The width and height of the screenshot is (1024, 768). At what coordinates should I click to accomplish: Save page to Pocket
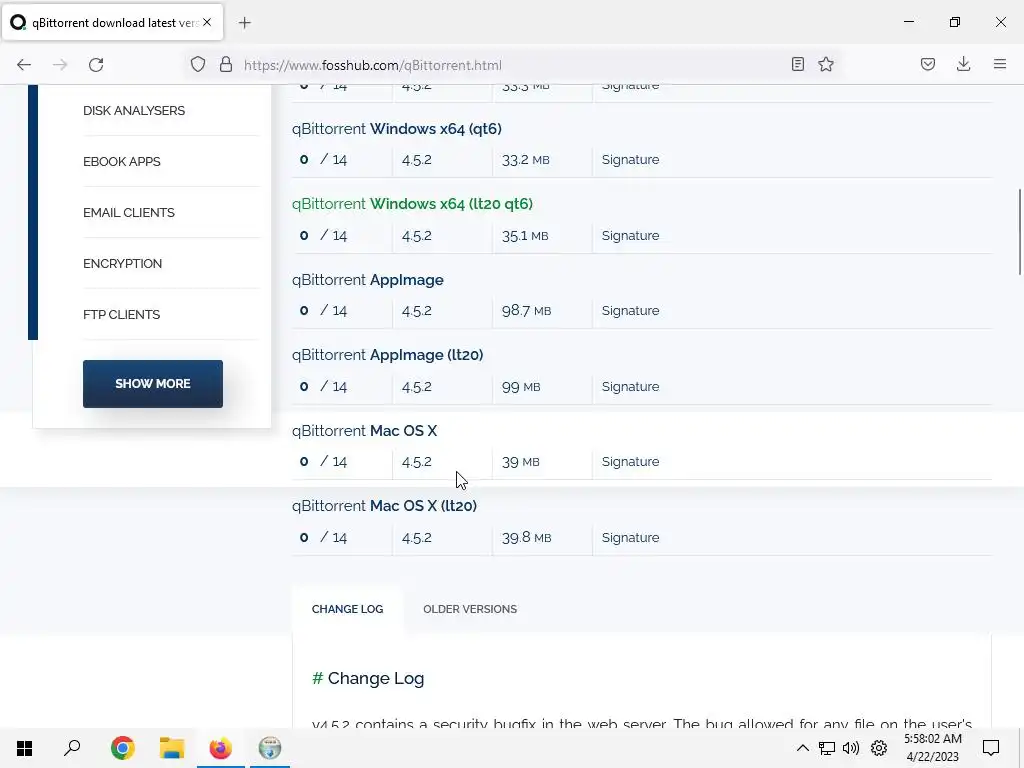(x=928, y=64)
